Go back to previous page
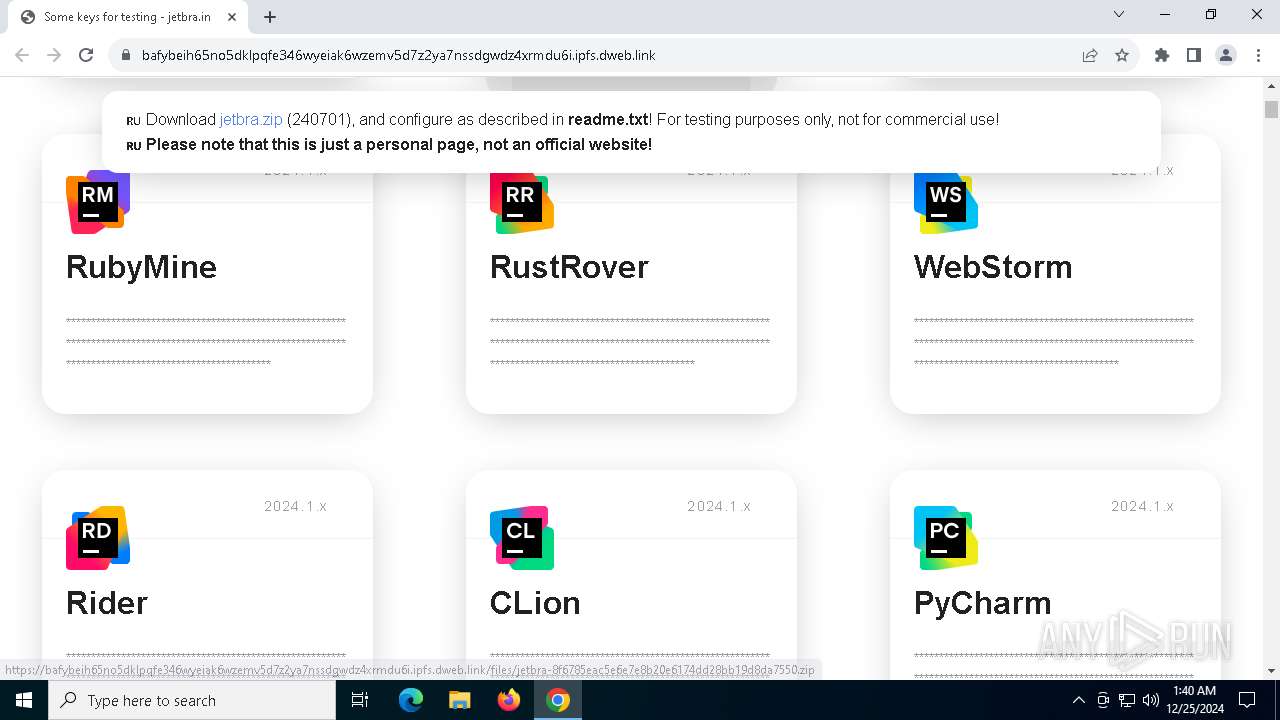The height and width of the screenshot is (720, 1280). coord(22,55)
